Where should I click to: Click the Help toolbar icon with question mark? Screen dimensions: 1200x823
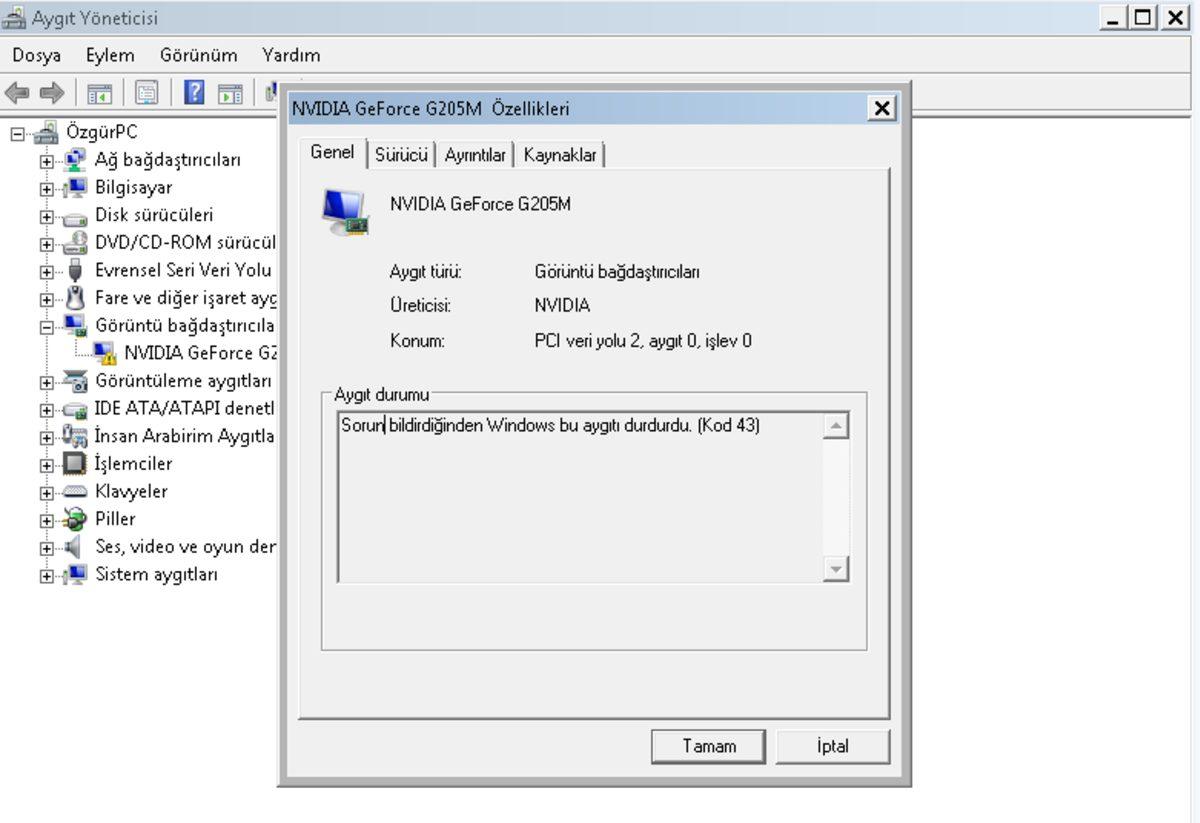[x=196, y=93]
